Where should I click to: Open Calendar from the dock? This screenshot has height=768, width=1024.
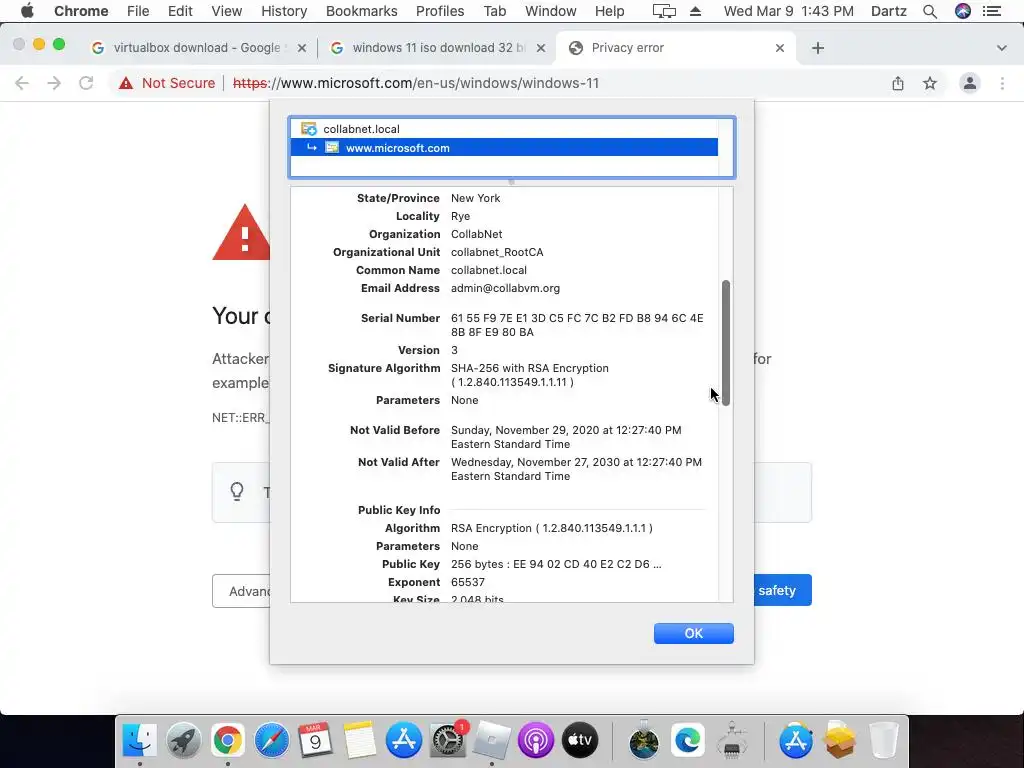[x=315, y=740]
